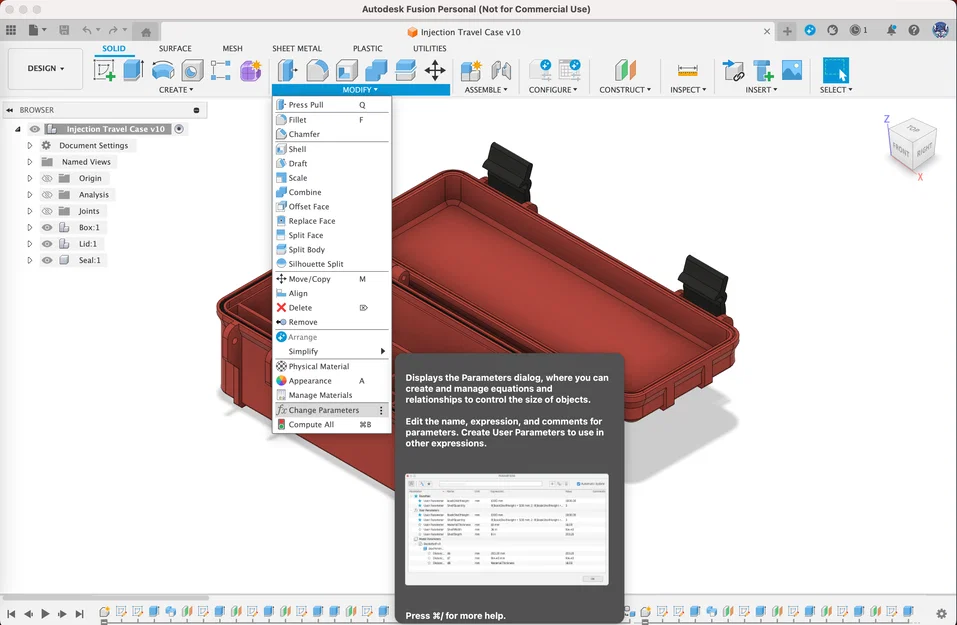Jump timeline to the beginning
The image size is (957, 625).
(x=11, y=613)
